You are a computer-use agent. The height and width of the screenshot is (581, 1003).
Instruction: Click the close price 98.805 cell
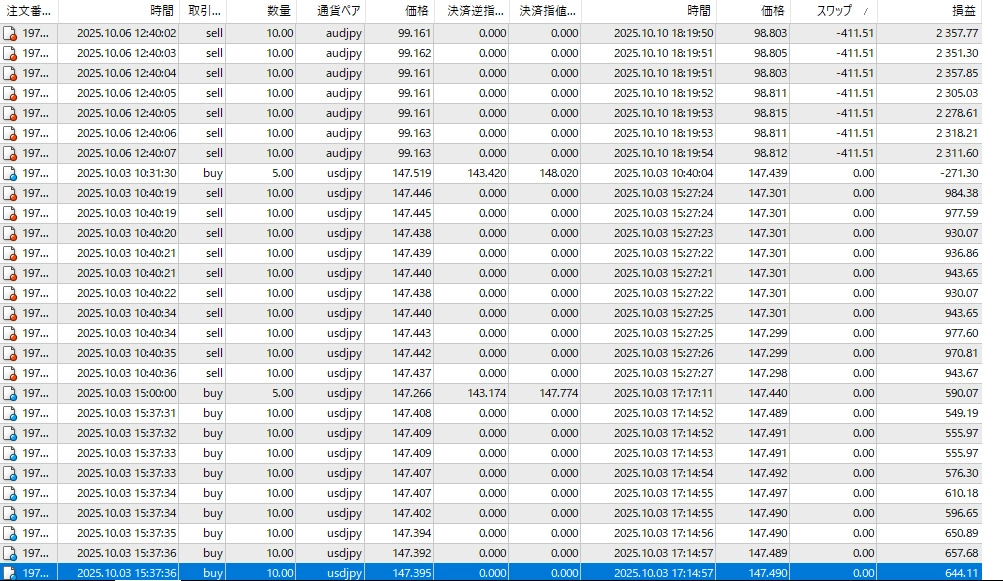(770, 53)
